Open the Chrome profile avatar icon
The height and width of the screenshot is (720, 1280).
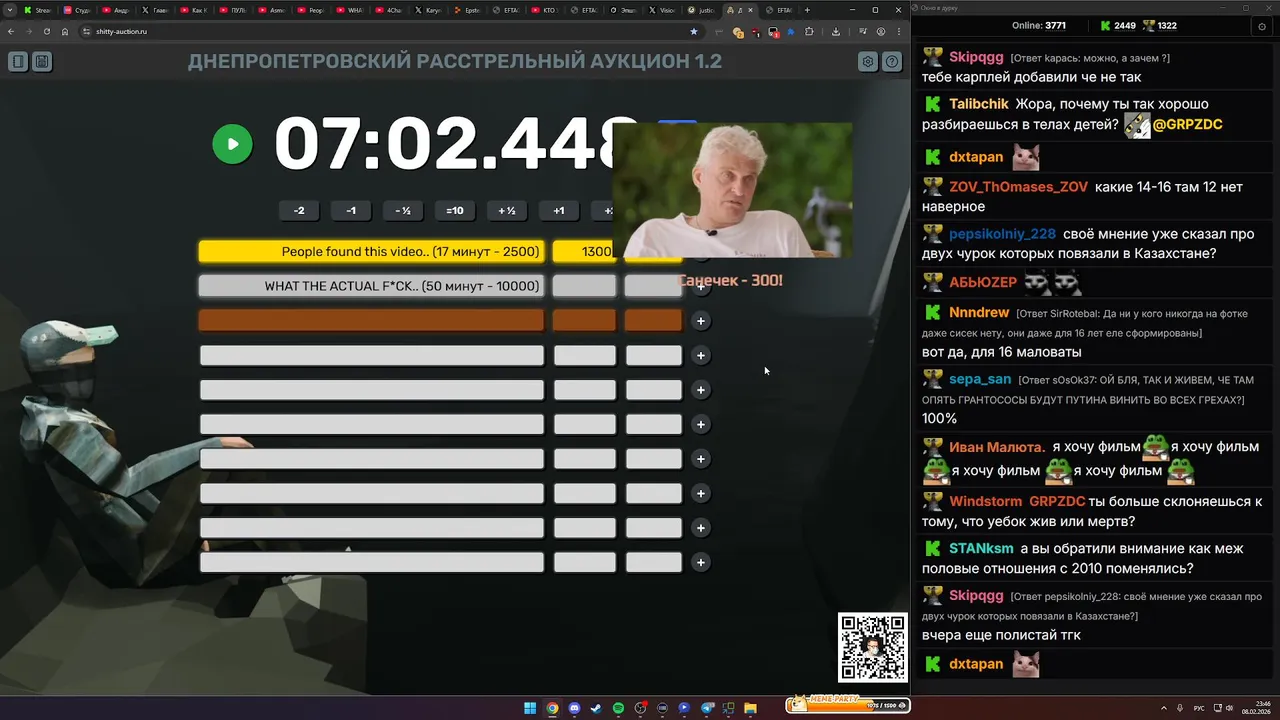[x=881, y=31]
